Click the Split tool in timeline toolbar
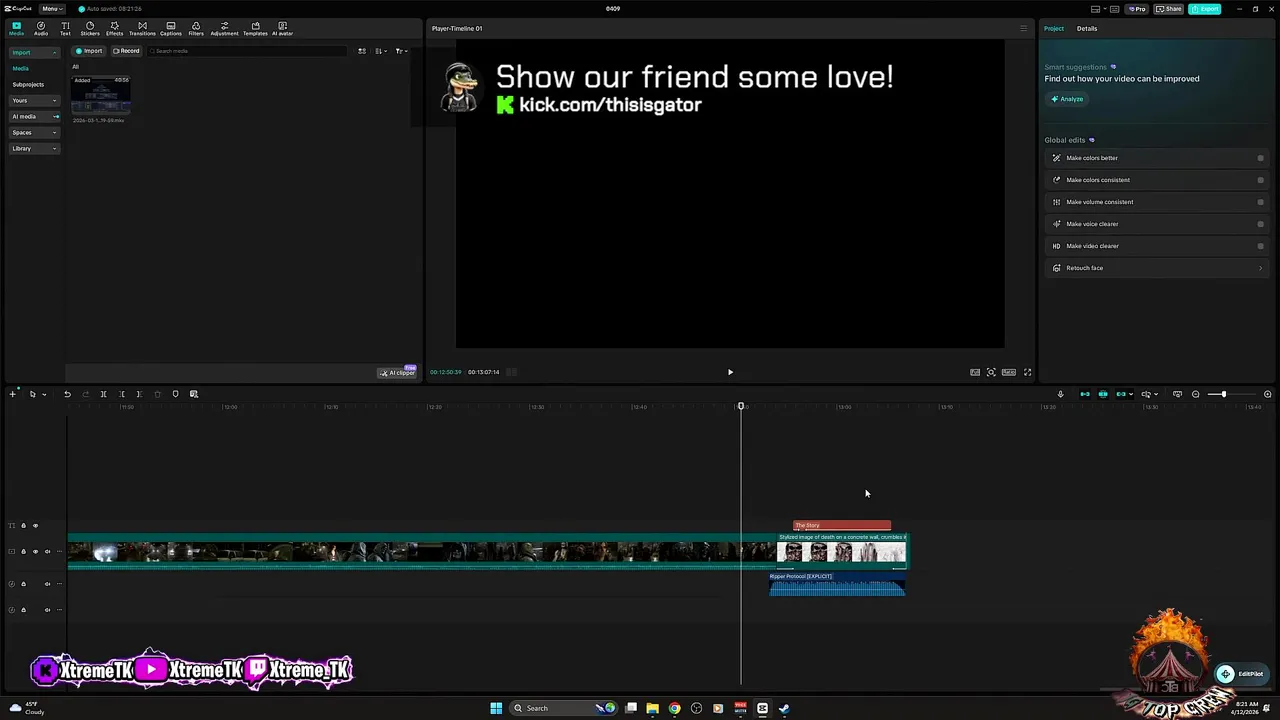 [103, 394]
